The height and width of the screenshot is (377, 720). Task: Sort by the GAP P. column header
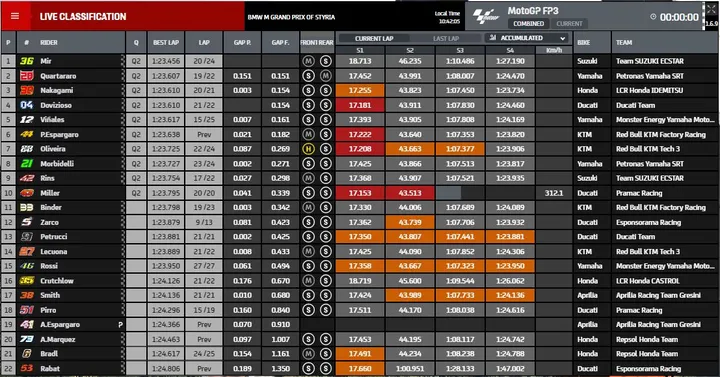tap(242, 42)
